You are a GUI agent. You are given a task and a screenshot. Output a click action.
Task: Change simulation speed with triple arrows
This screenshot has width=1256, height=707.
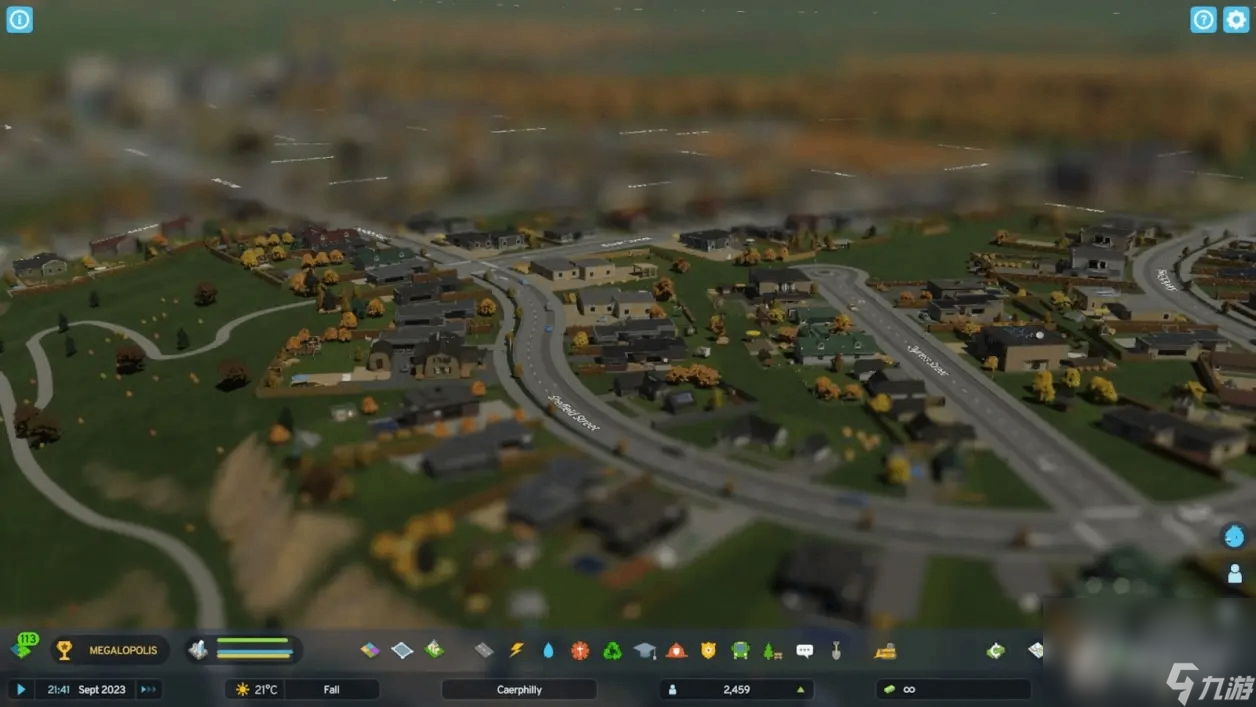pos(148,689)
